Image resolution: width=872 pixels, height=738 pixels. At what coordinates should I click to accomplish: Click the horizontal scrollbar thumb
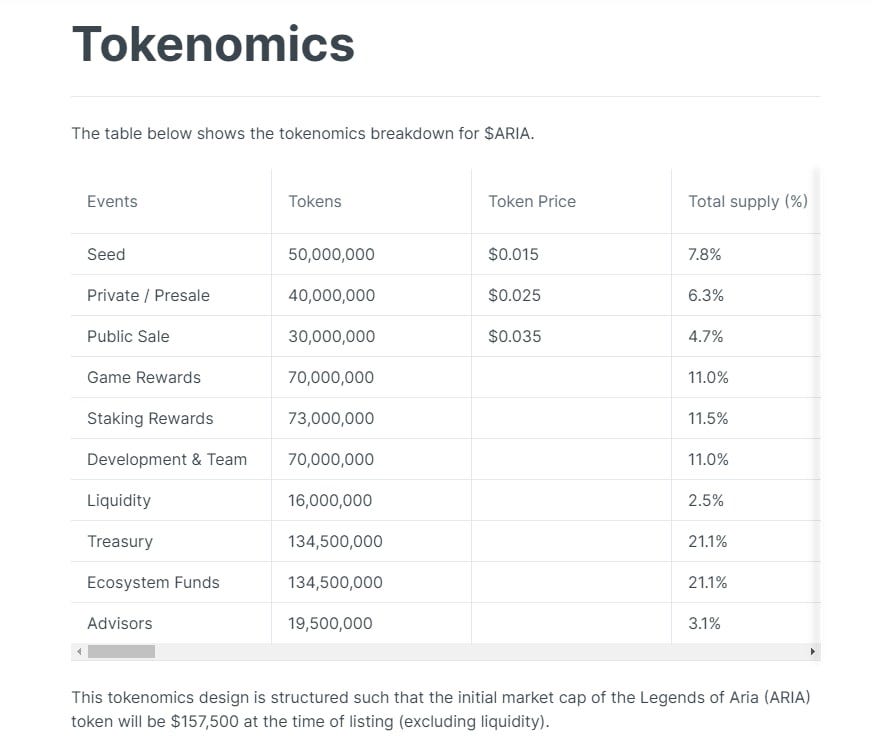click(x=121, y=651)
